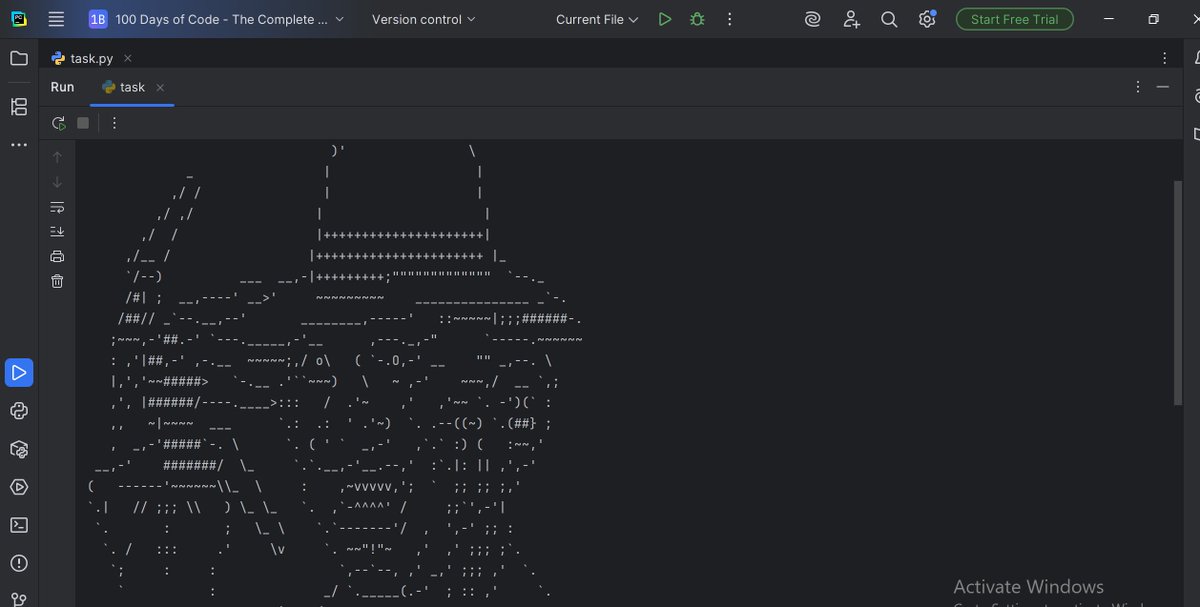Open the Project tool window folder icon
Image resolution: width=1200 pixels, height=607 pixels.
tap(19, 58)
